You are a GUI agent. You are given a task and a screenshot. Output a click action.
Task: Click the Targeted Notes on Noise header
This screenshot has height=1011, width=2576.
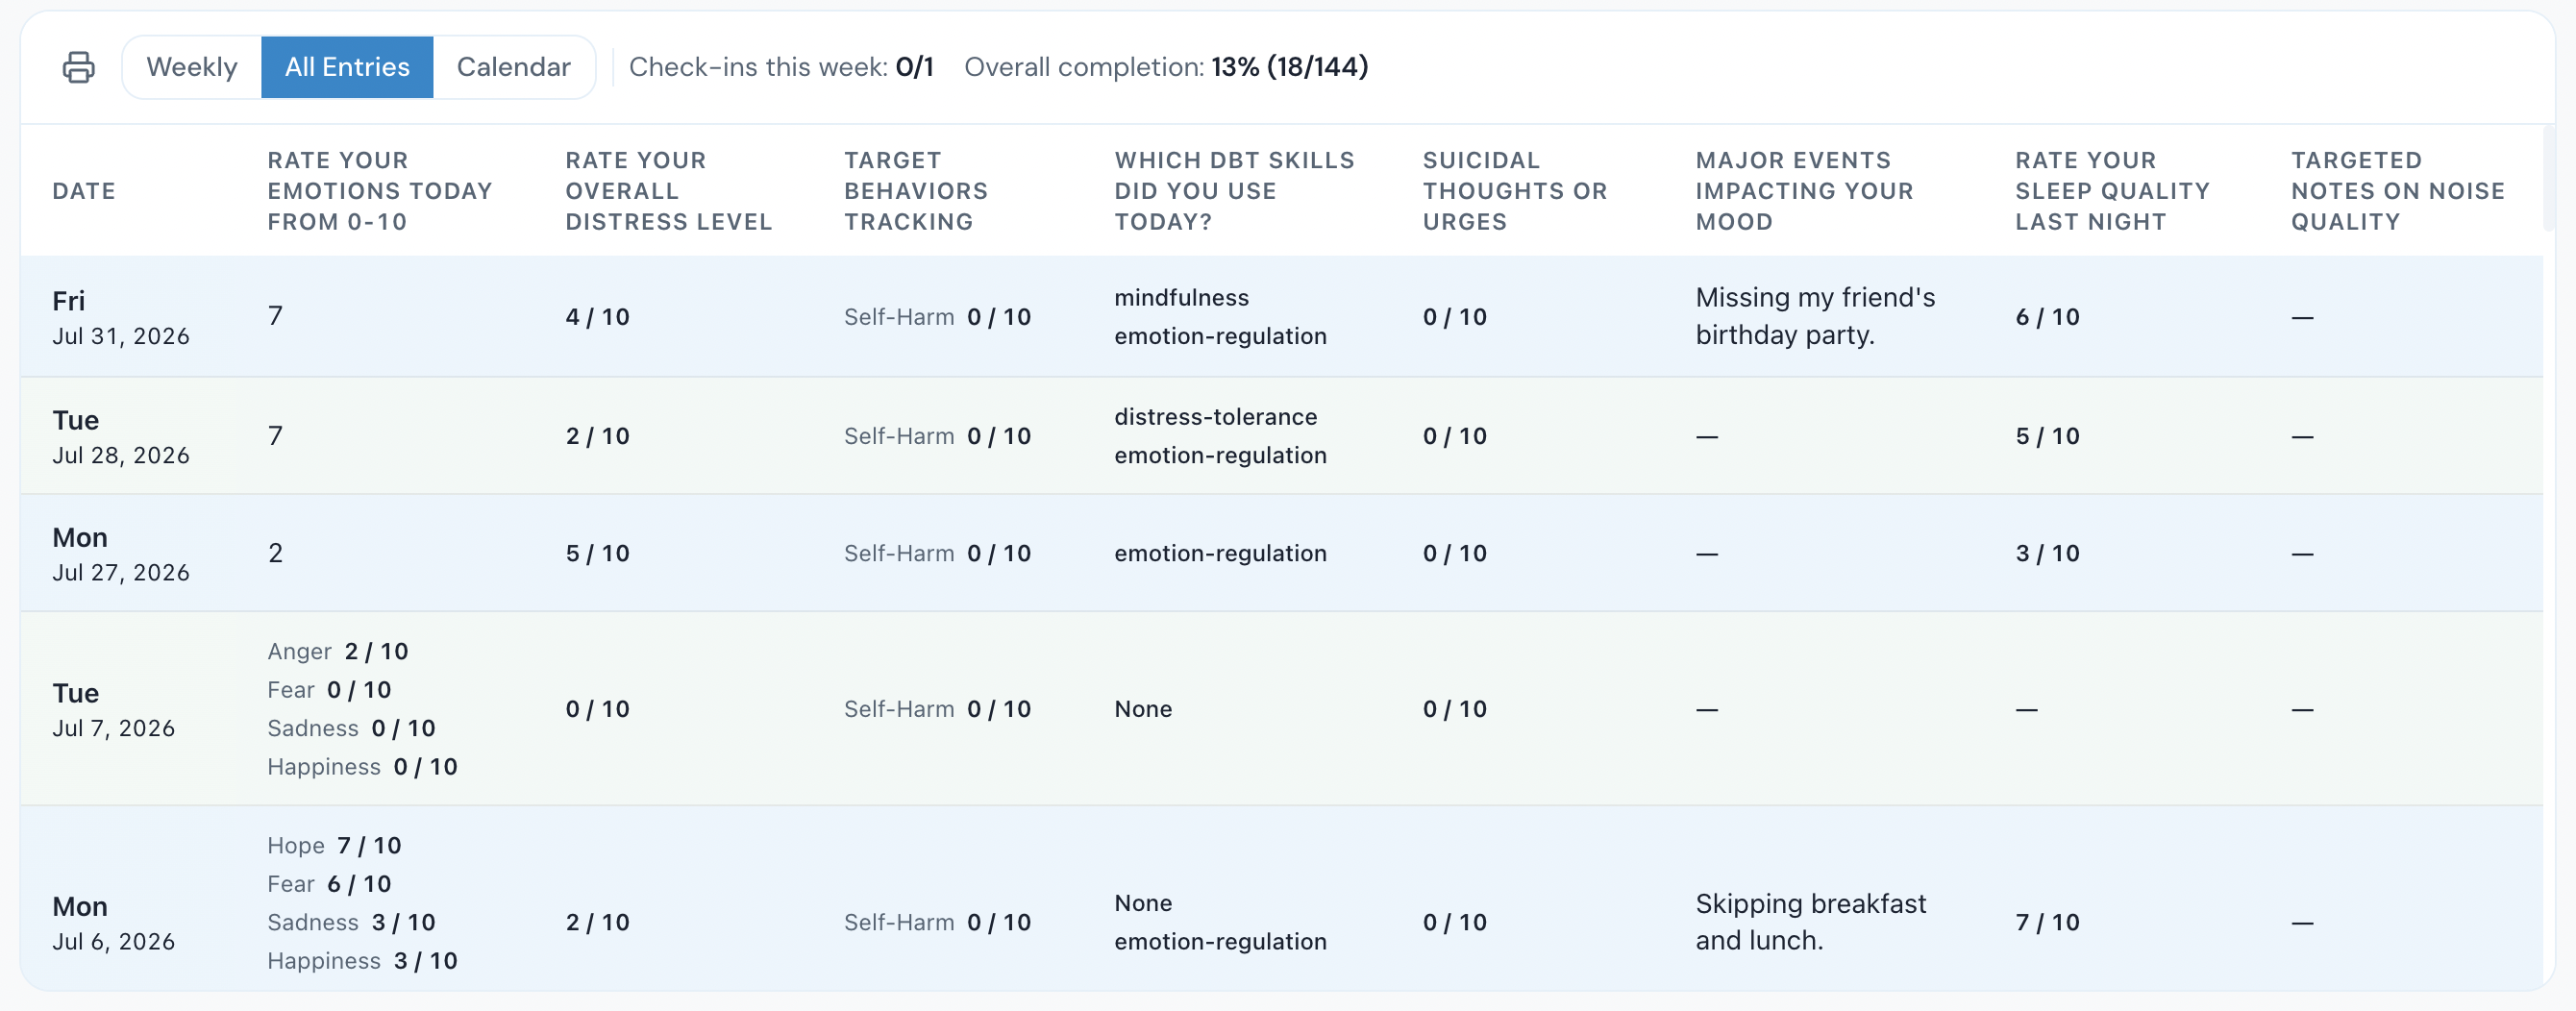[2398, 191]
